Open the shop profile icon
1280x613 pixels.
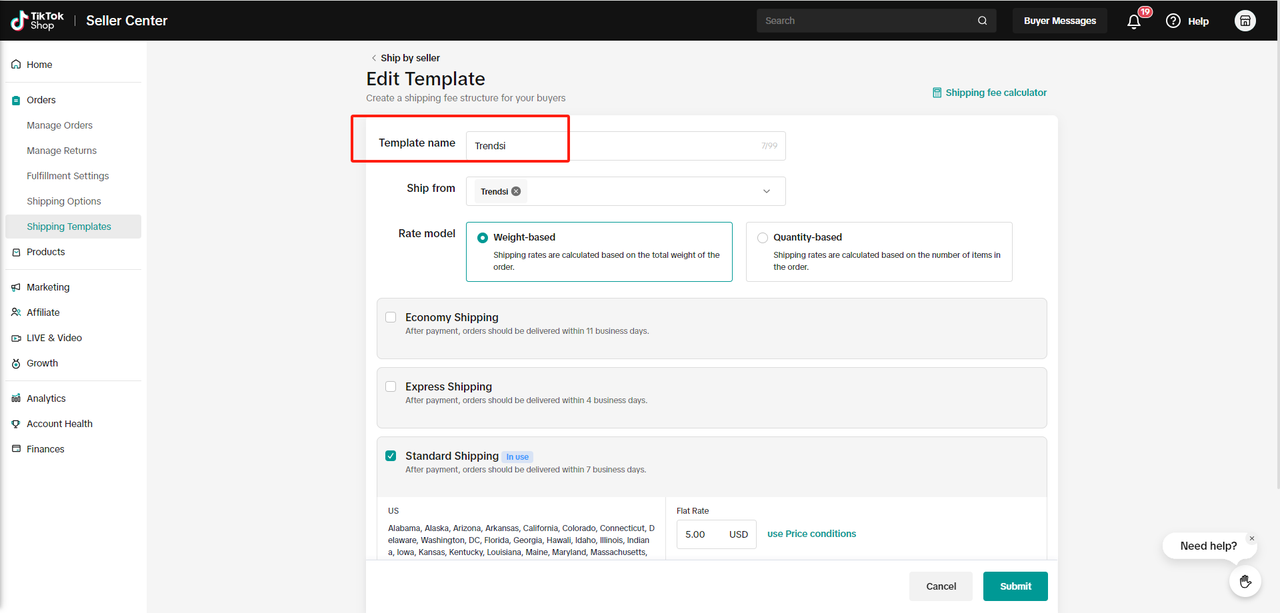coord(1245,21)
